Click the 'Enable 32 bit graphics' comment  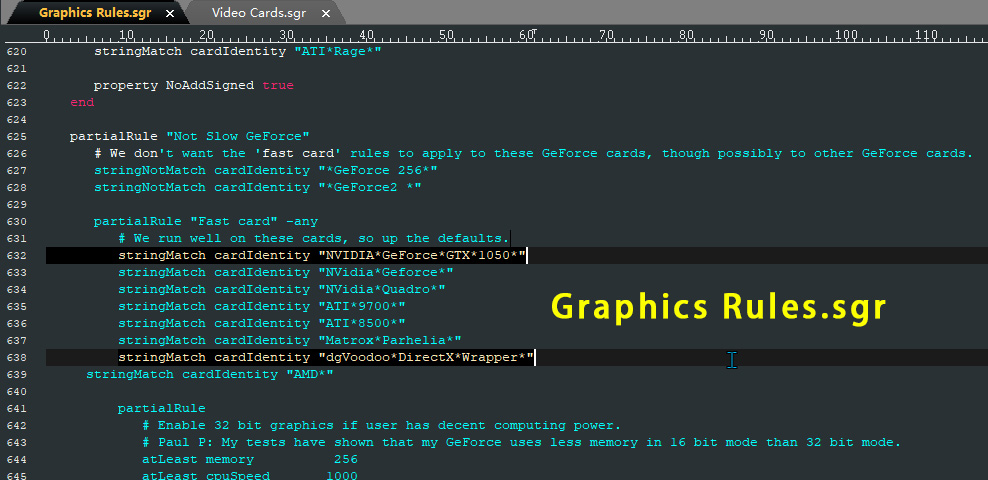[x=382, y=425]
